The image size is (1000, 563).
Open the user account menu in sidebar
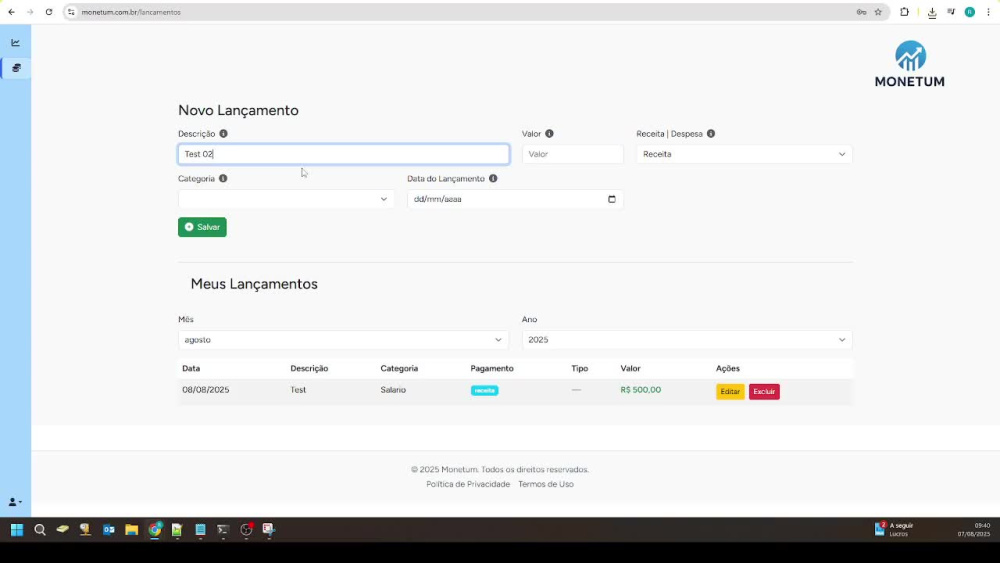[15, 502]
